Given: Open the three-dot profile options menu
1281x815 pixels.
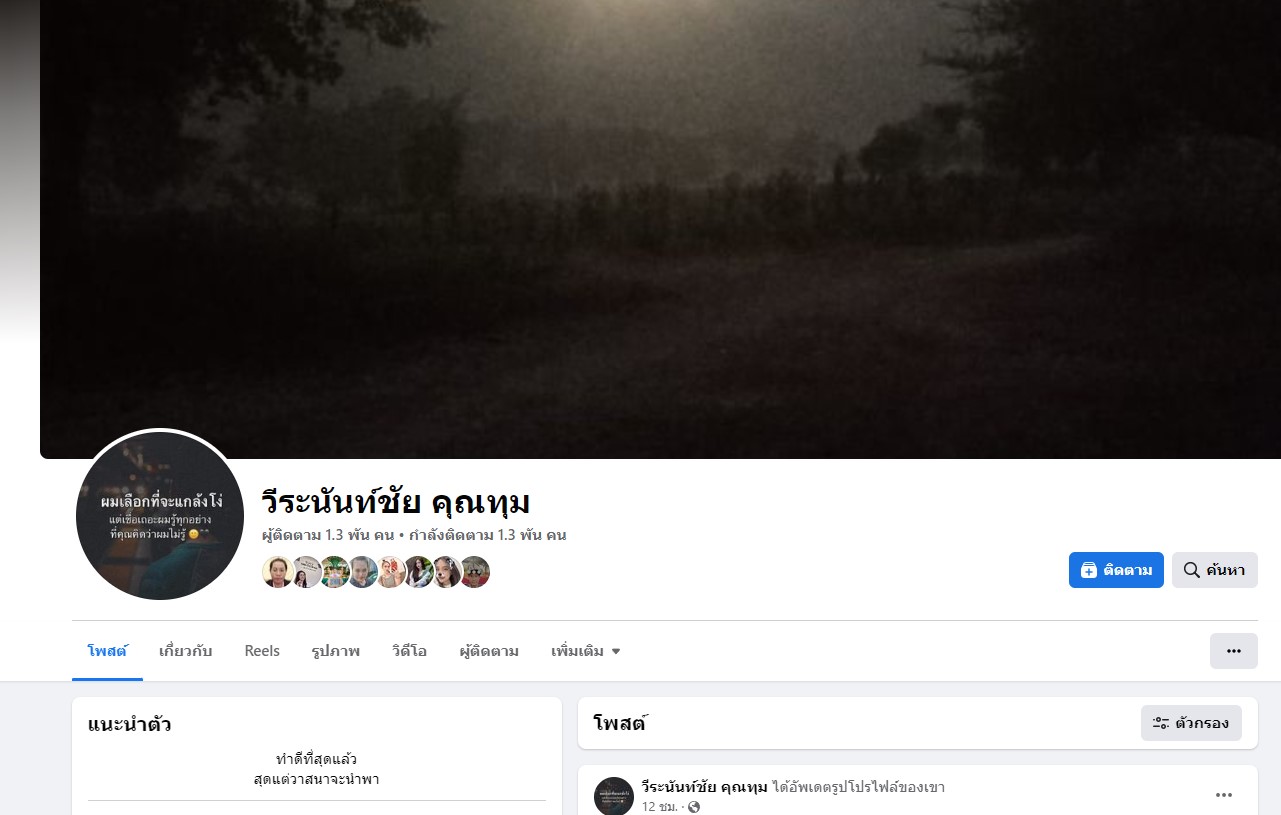Looking at the screenshot, I should pyautogui.click(x=1233, y=651).
